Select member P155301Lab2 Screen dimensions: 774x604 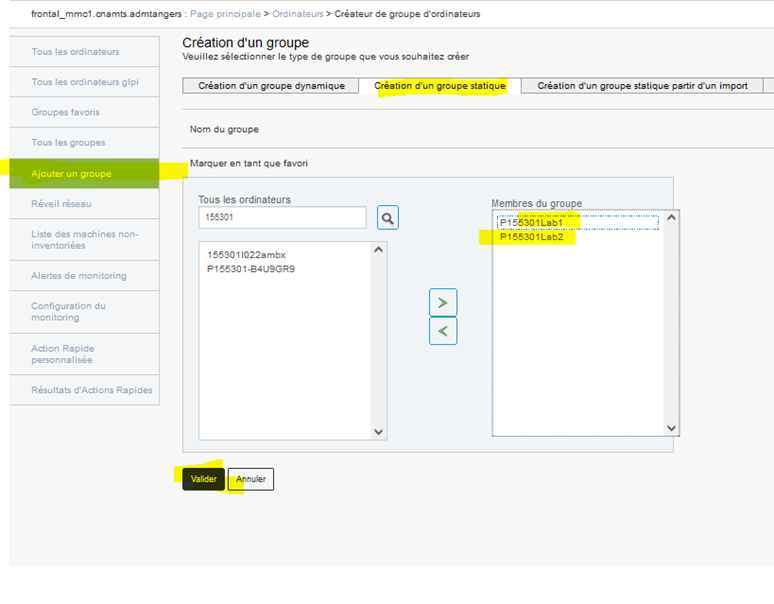(532, 237)
